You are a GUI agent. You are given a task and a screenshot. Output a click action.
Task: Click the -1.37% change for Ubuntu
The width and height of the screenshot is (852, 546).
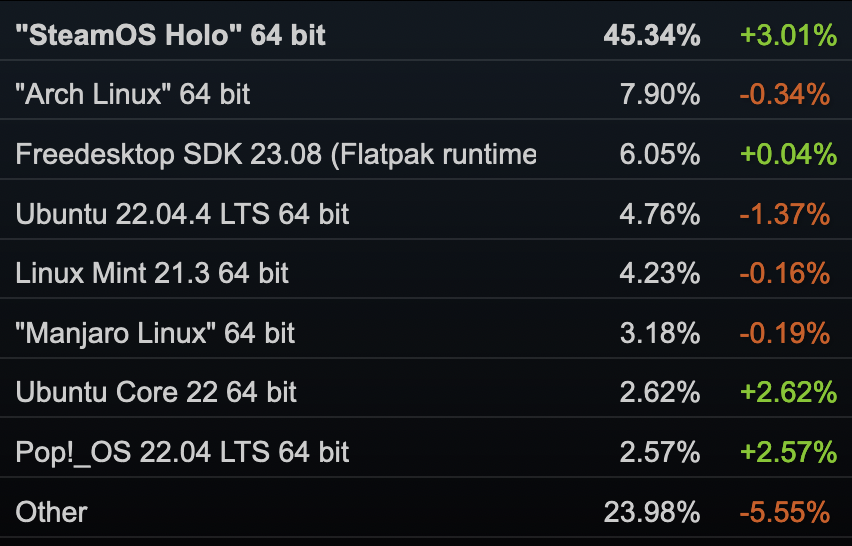coord(785,214)
